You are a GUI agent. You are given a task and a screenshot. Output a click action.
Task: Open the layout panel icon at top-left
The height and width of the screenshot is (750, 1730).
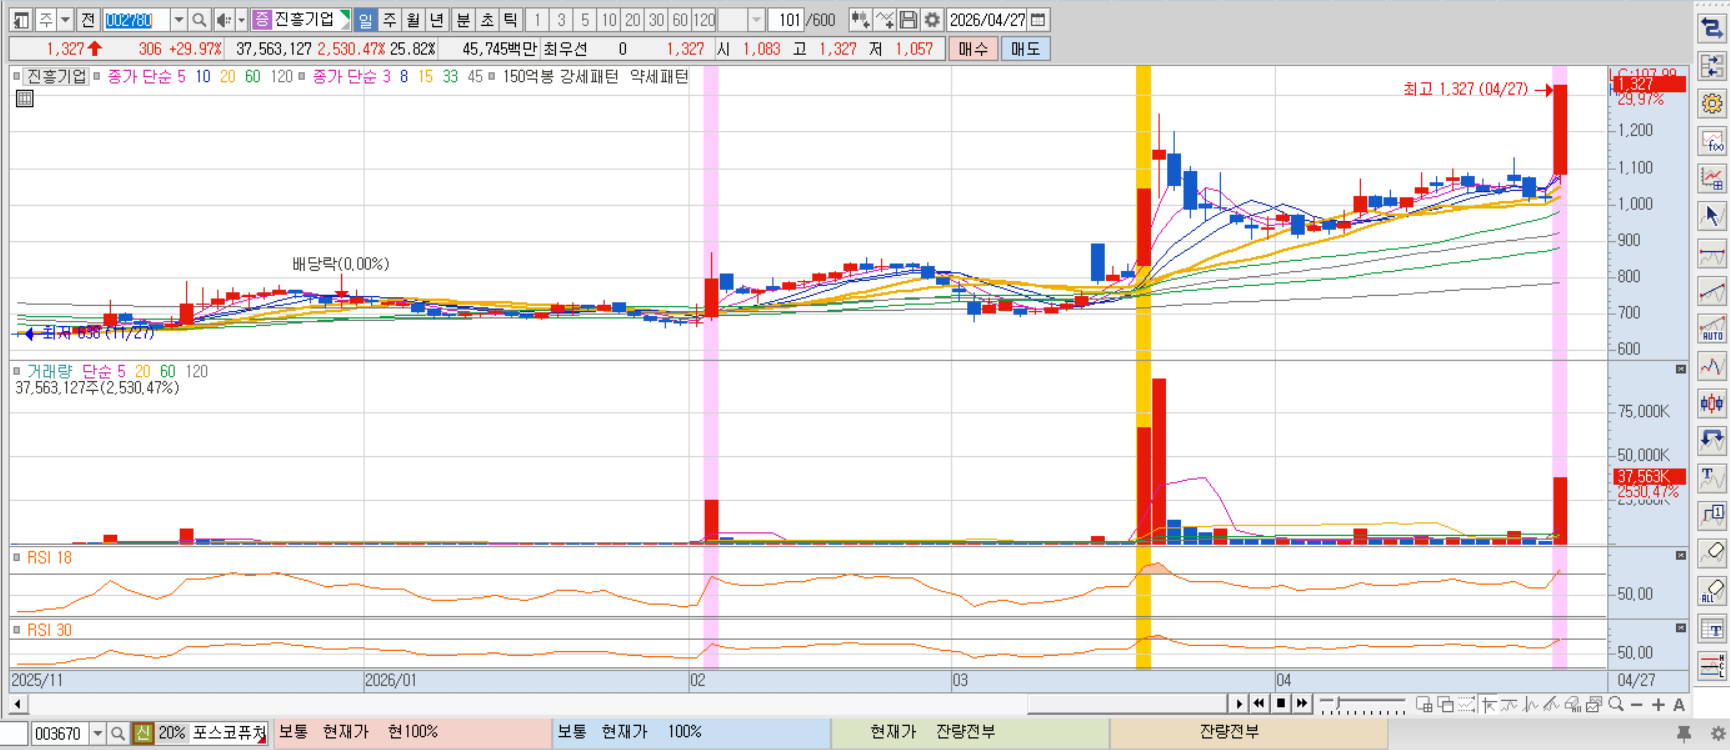21,20
